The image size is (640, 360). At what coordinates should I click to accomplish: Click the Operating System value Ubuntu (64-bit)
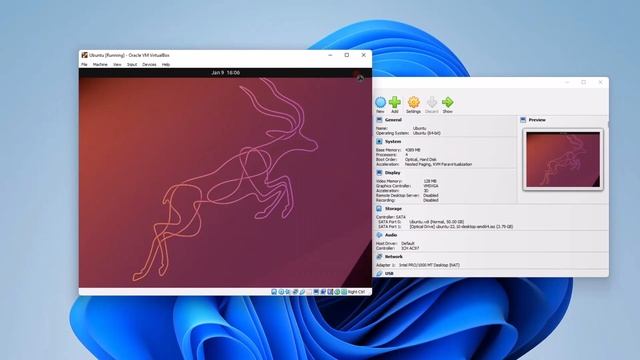427,133
